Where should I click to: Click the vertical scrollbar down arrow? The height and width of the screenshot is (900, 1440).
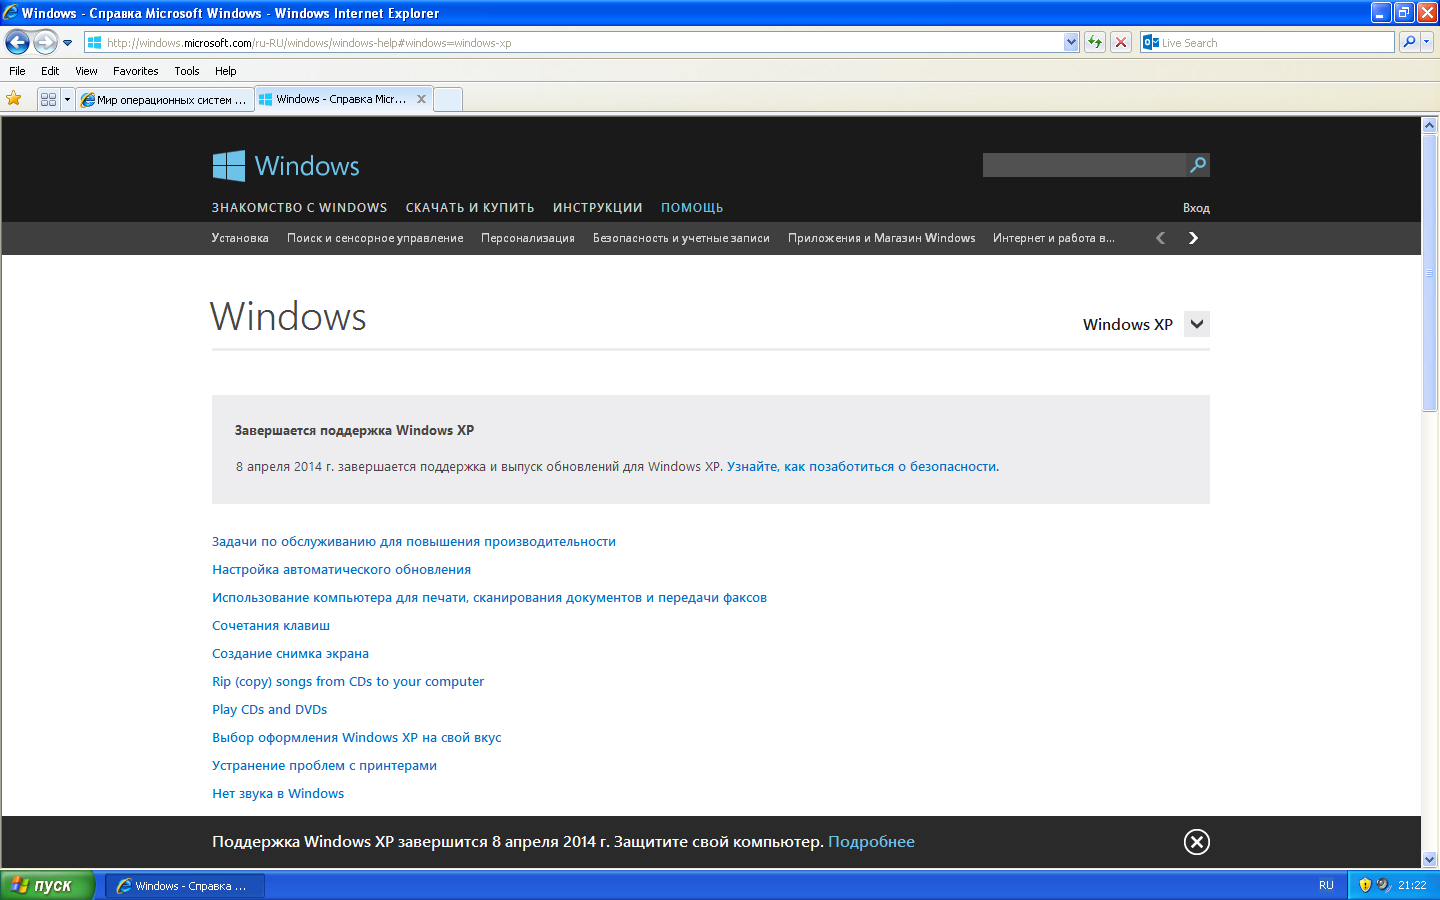click(1429, 859)
